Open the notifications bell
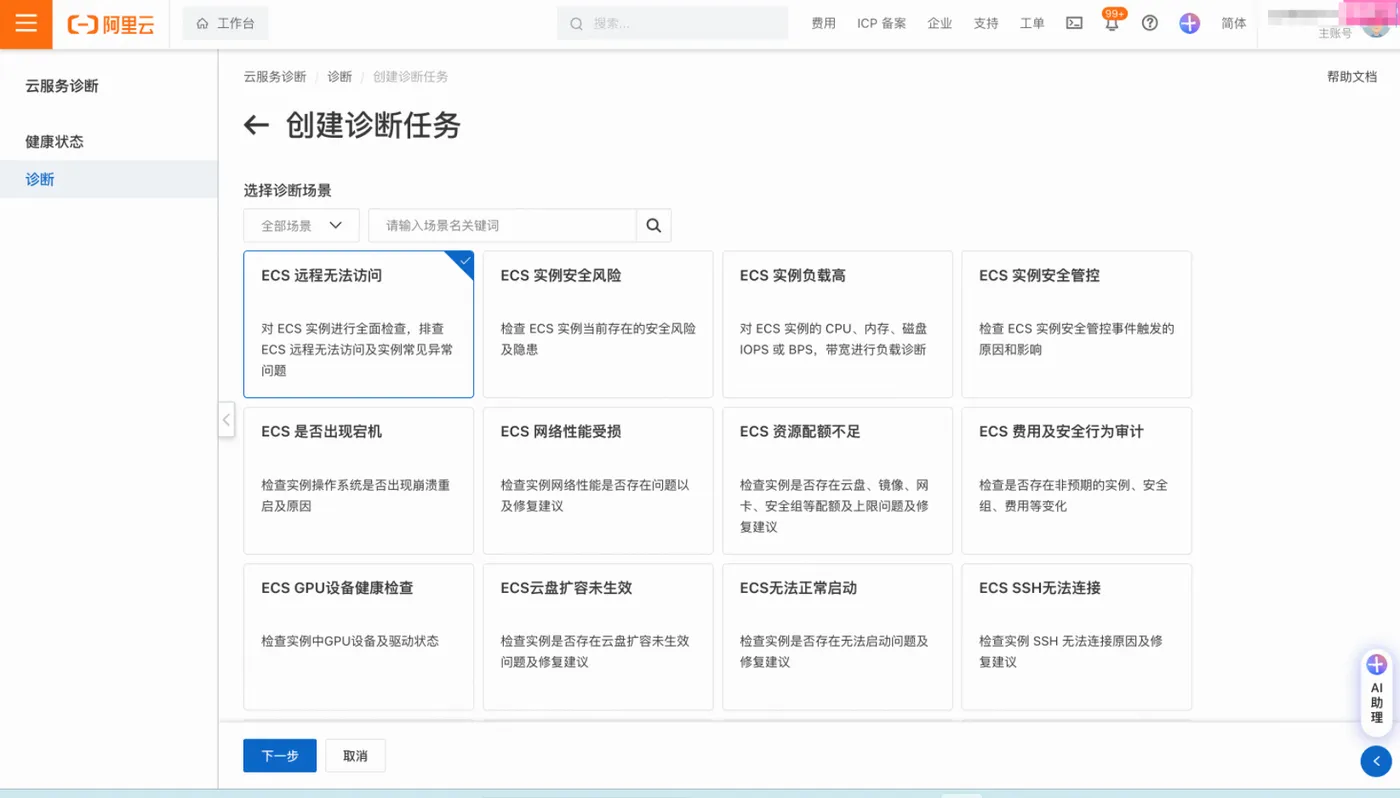Image resolution: width=1400 pixels, height=798 pixels. (1112, 23)
